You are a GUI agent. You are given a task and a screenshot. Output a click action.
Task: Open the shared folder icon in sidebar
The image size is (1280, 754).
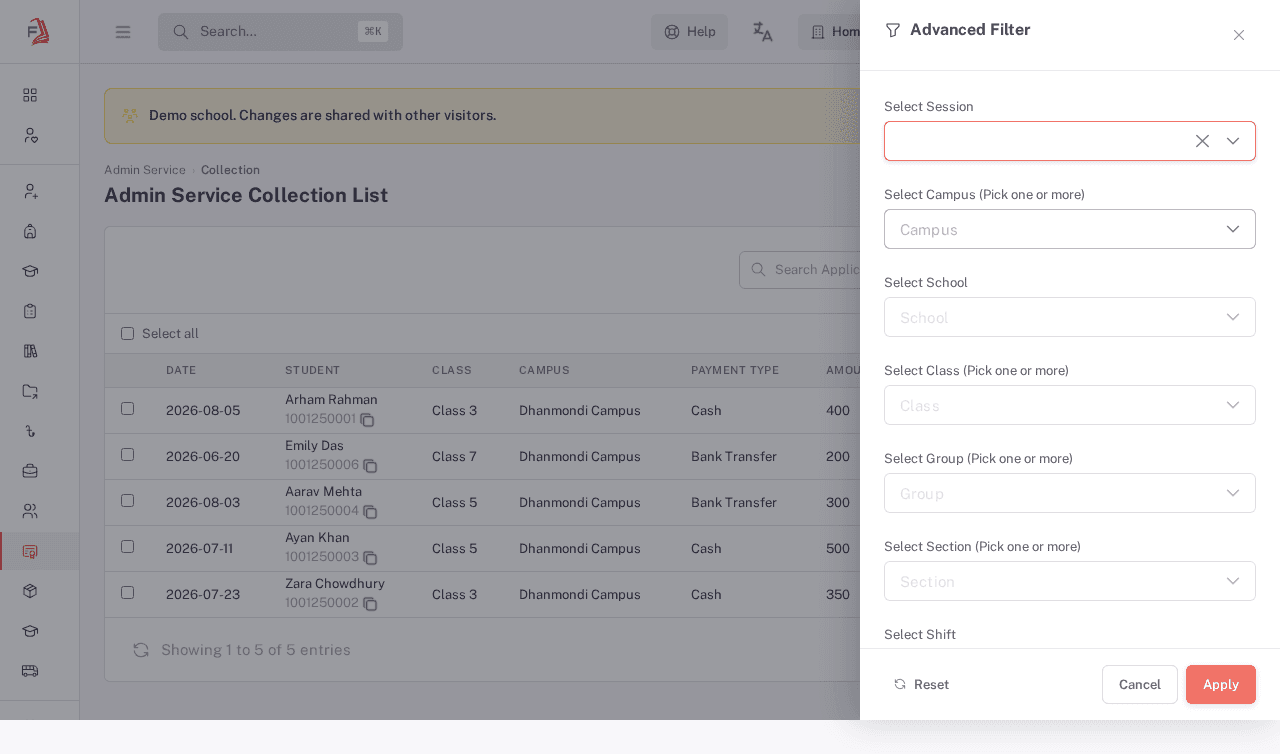click(30, 391)
